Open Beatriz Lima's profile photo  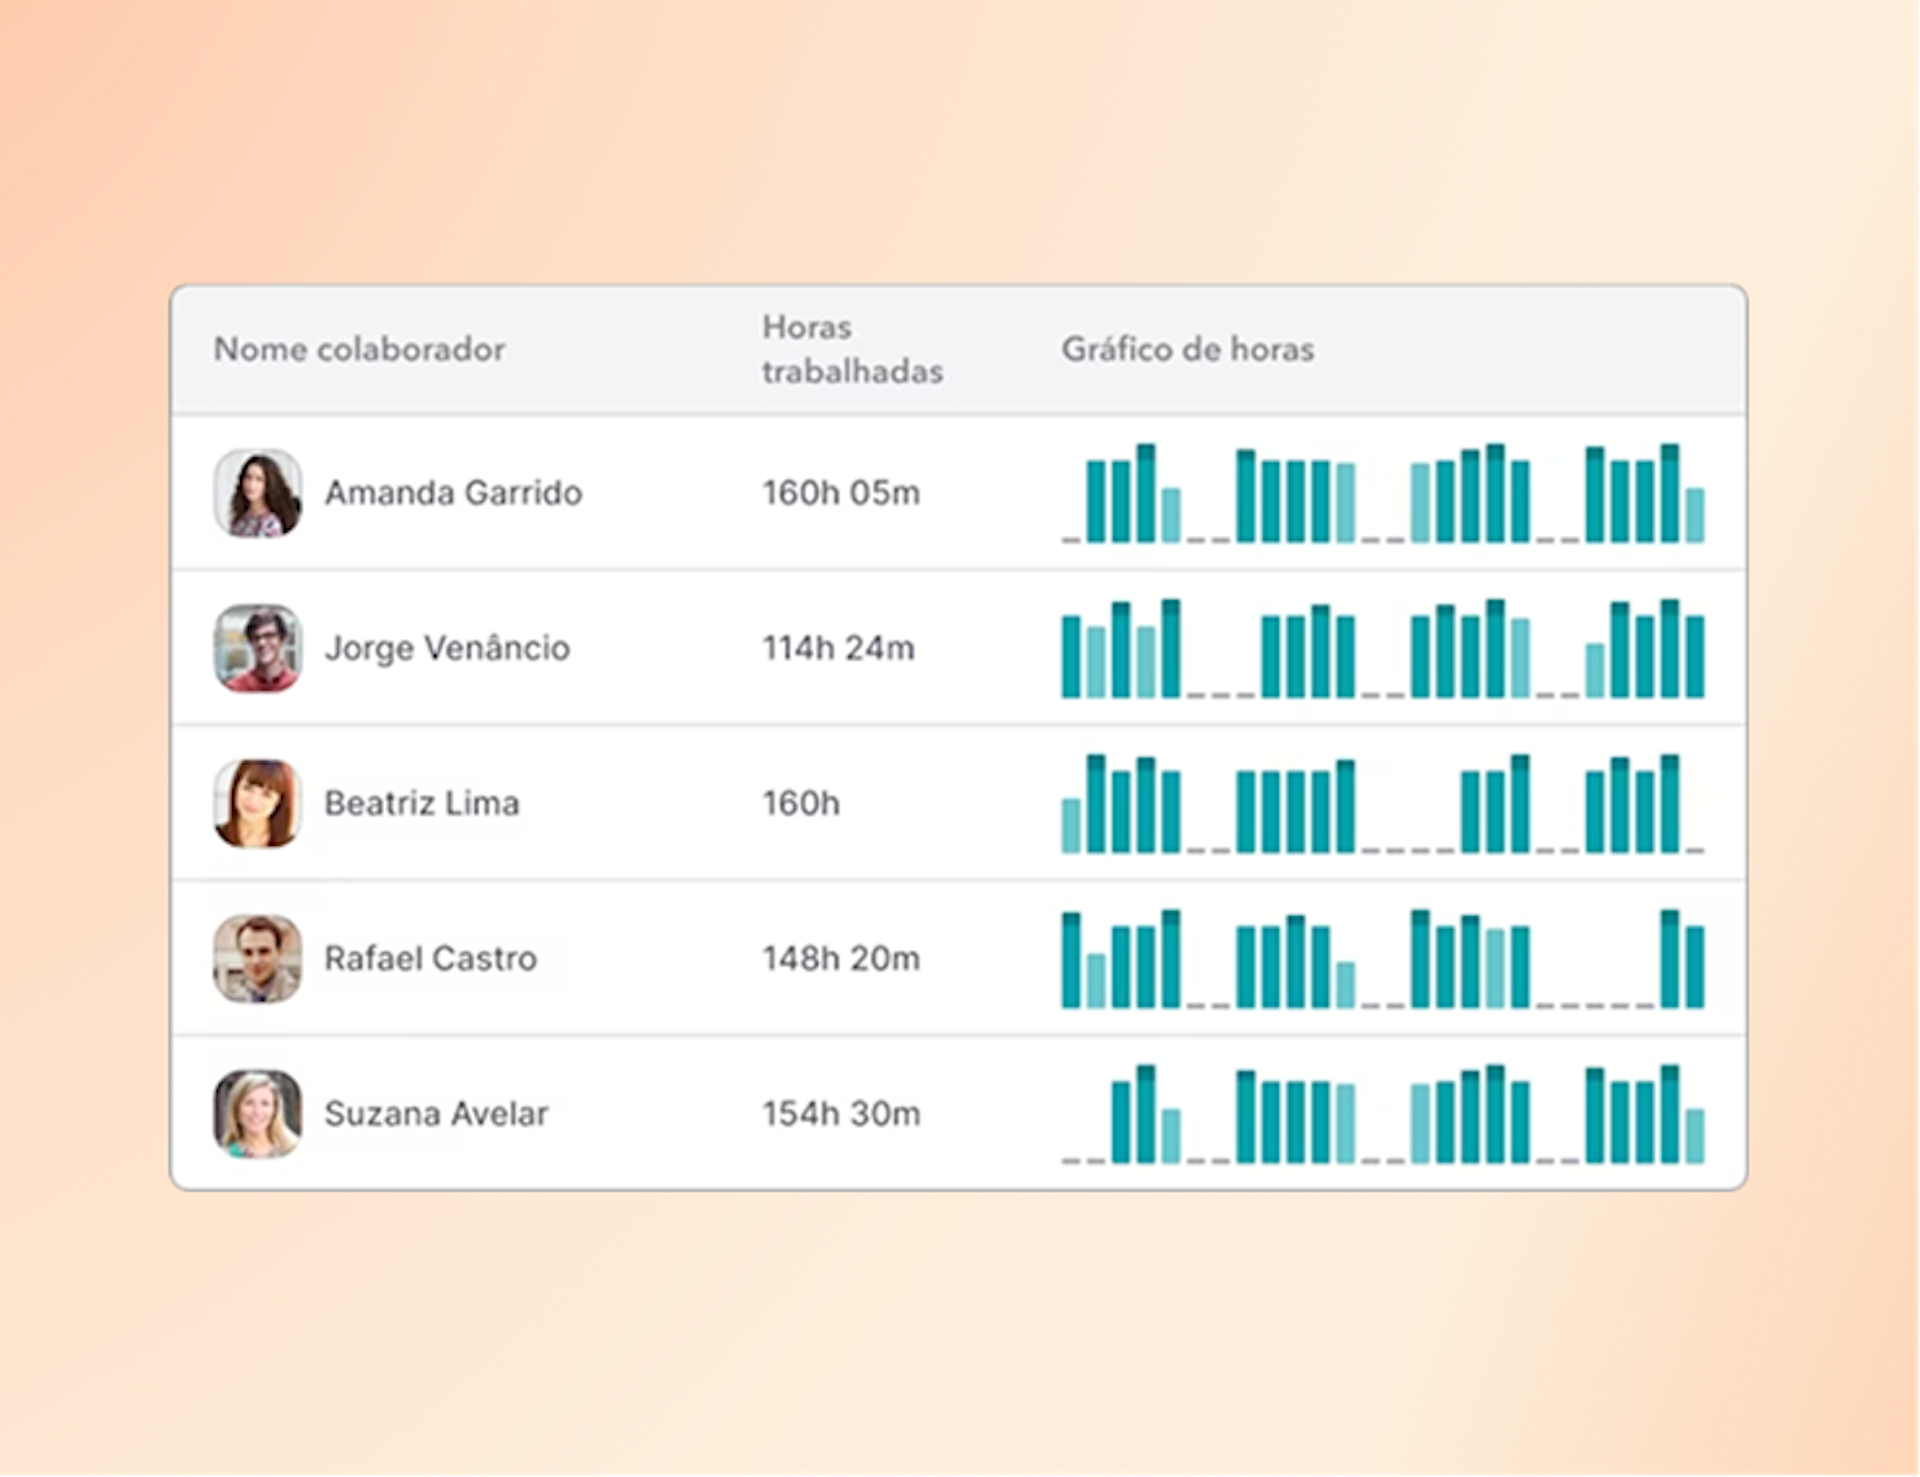click(257, 803)
